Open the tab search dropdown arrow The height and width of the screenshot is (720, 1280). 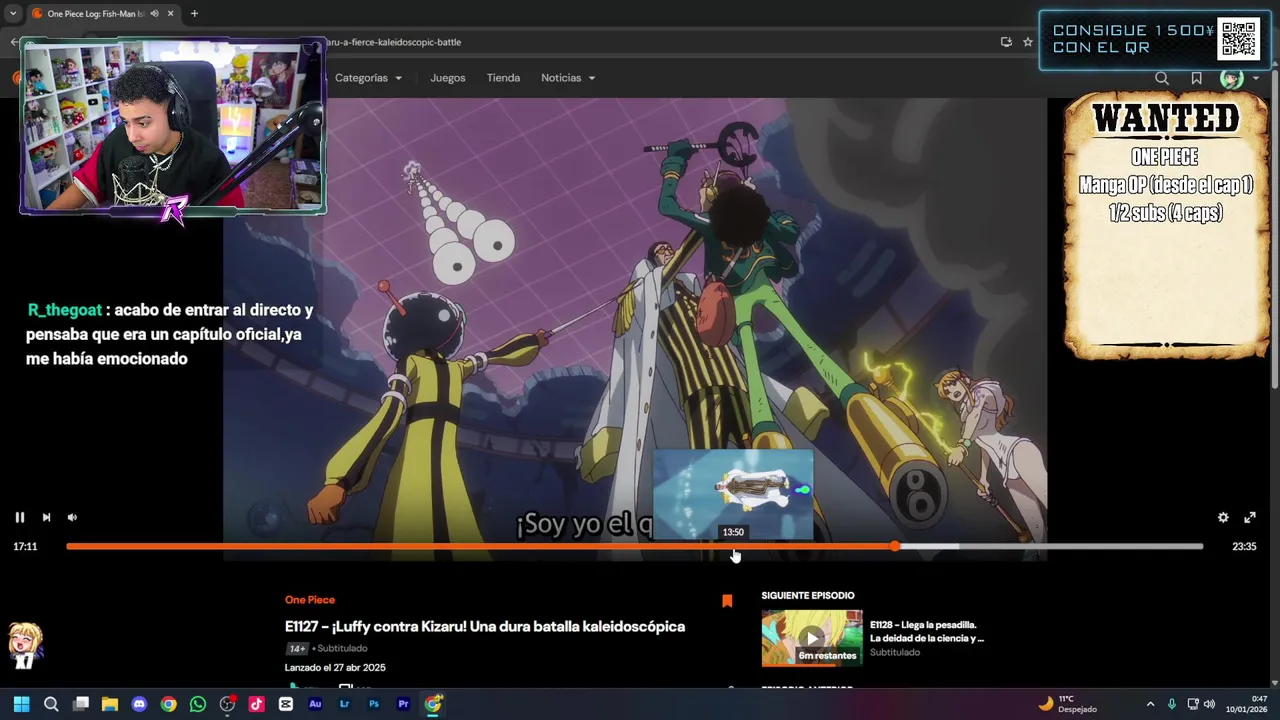pos(12,14)
